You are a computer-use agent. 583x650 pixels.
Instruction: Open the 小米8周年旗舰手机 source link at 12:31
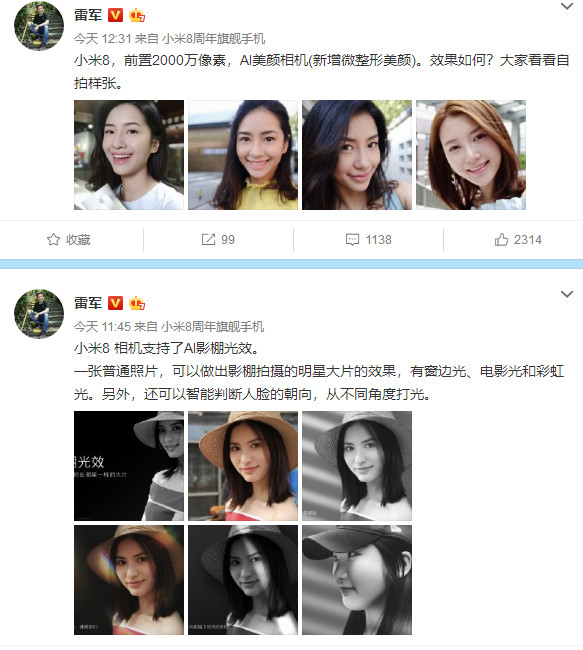click(213, 39)
